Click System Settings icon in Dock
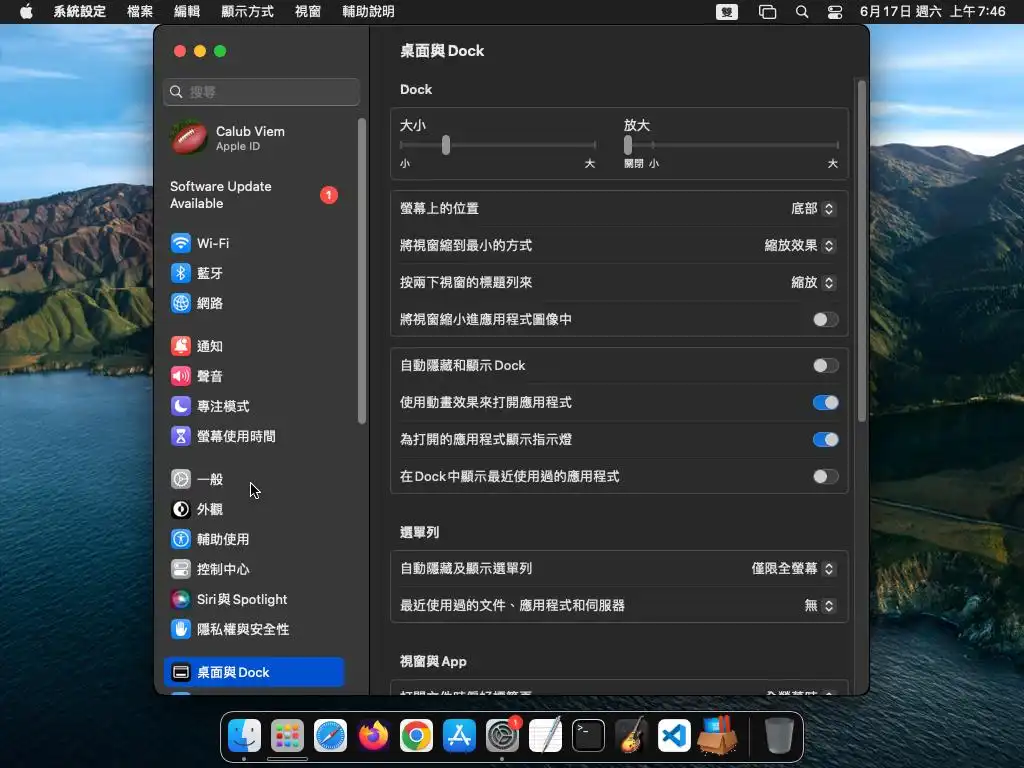This screenshot has width=1024, height=768. tap(502, 736)
